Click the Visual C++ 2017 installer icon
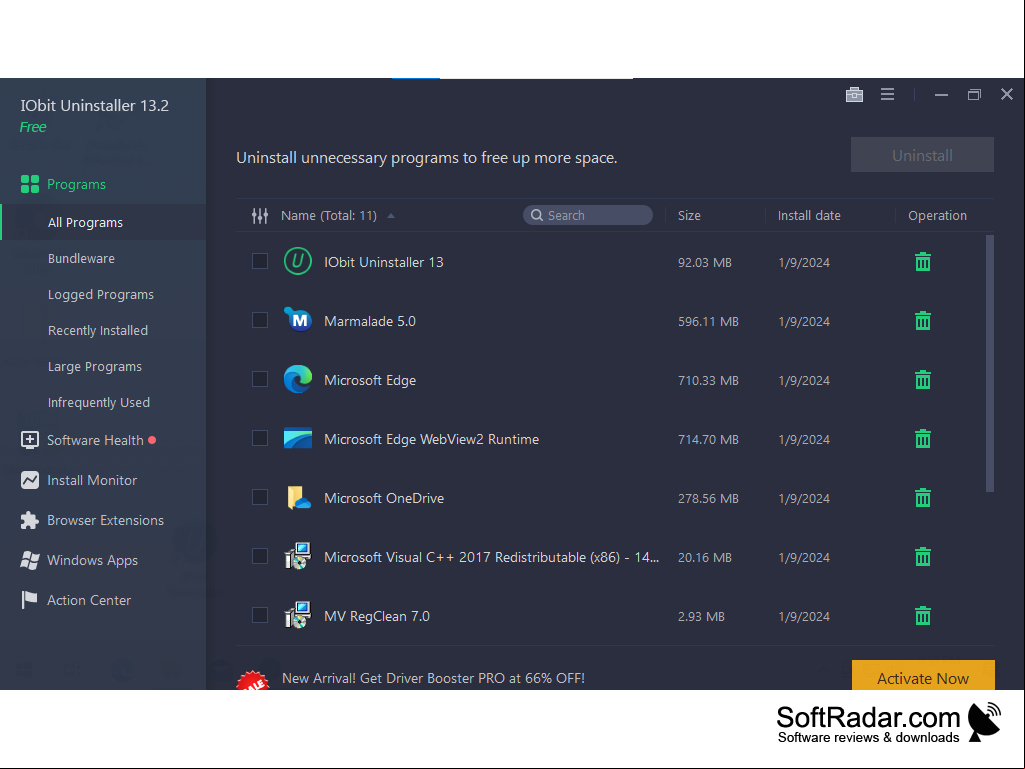Viewport: 1025px width, 769px height. click(297, 556)
